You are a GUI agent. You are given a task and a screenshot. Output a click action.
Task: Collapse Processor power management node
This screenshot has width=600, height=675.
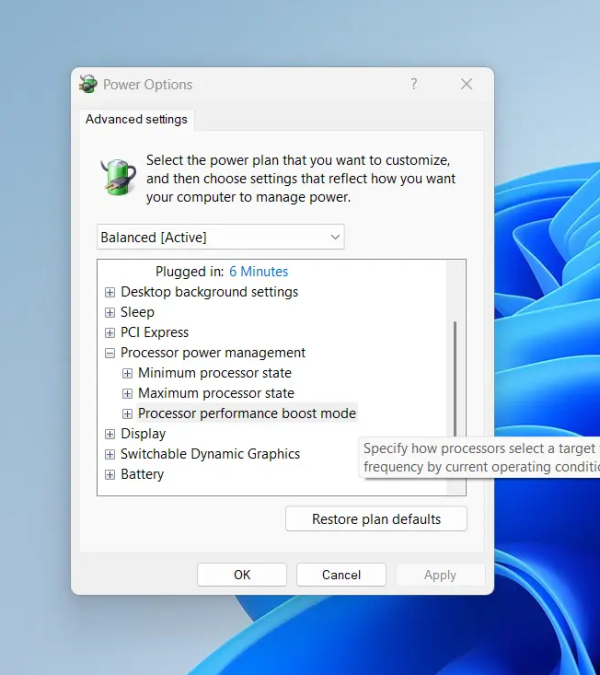tap(110, 353)
